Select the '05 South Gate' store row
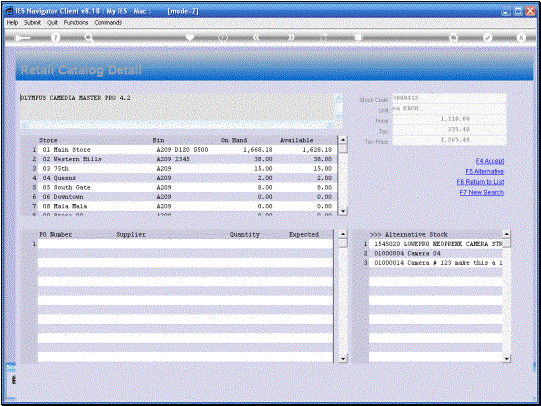Screen dimensions: 541x406 pos(186,187)
